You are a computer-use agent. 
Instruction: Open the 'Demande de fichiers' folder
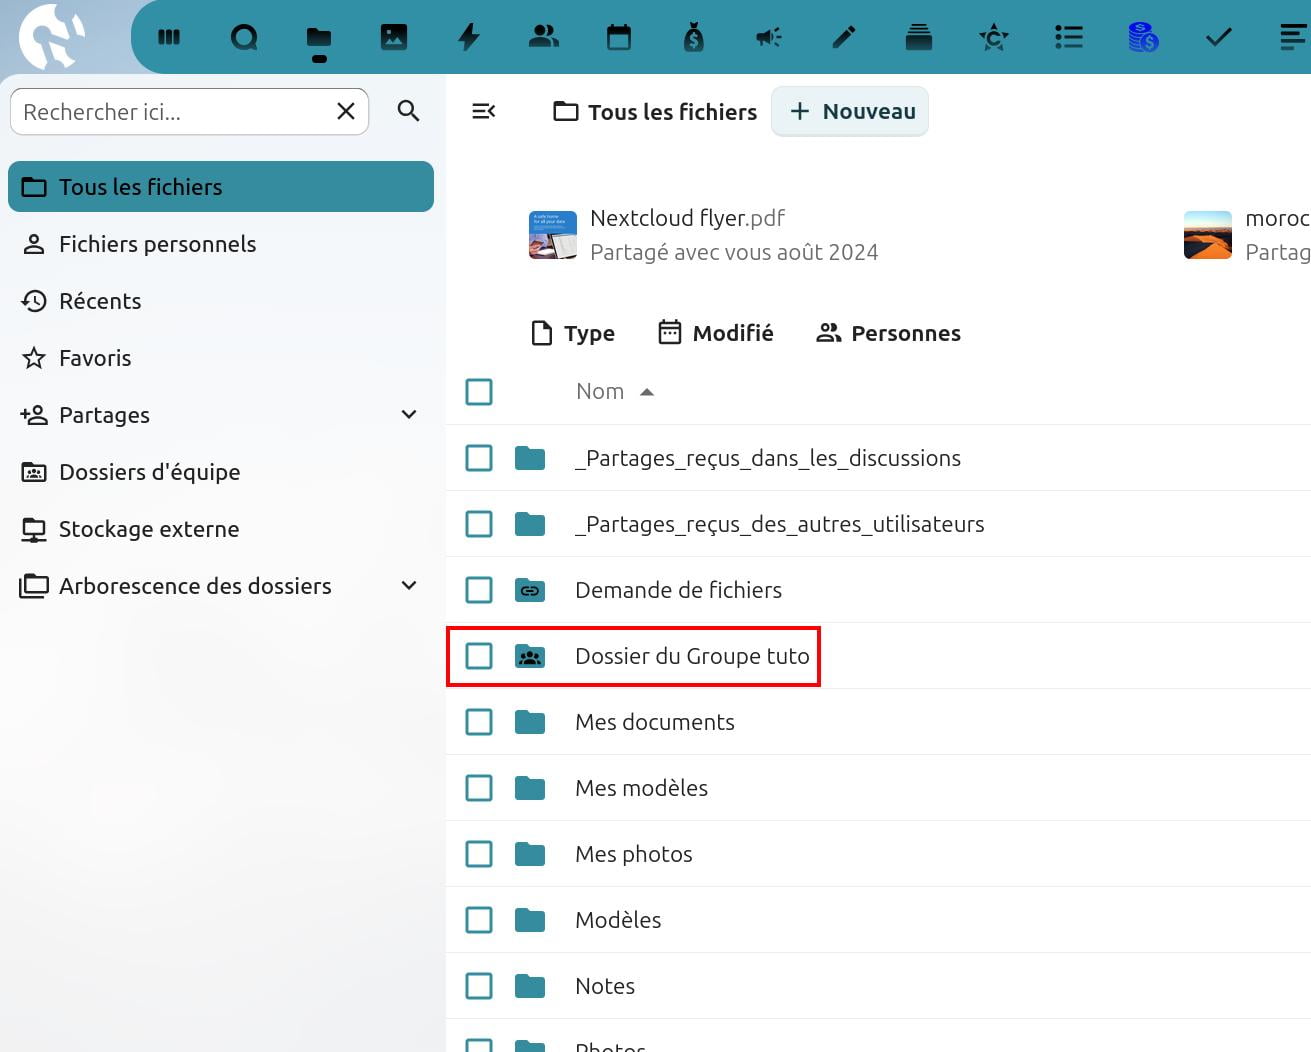[x=678, y=590]
